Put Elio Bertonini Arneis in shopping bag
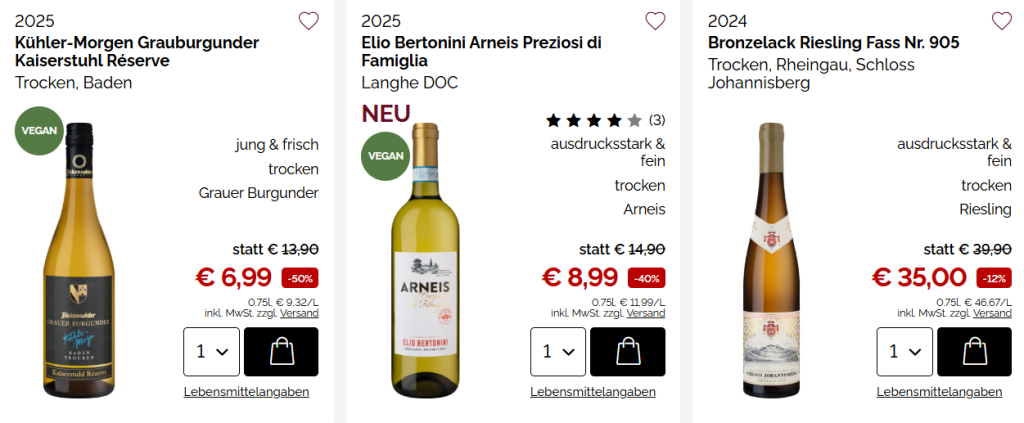This screenshot has width=1024, height=423. pos(627,352)
